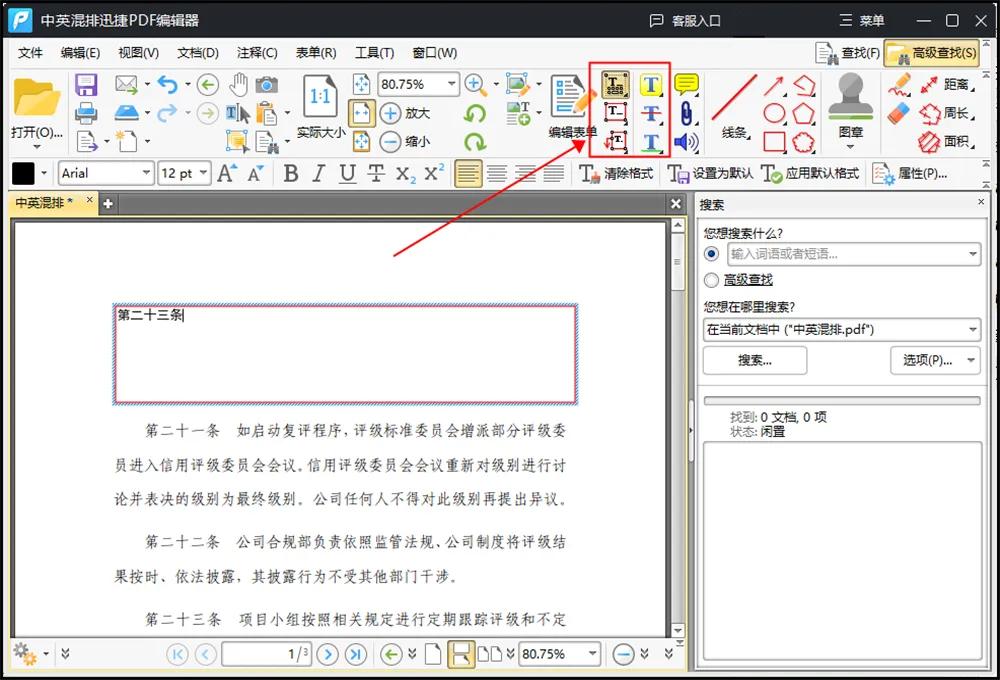Select the Eraser tool icon
Image resolution: width=1000 pixels, height=680 pixels.
pyautogui.click(x=899, y=113)
